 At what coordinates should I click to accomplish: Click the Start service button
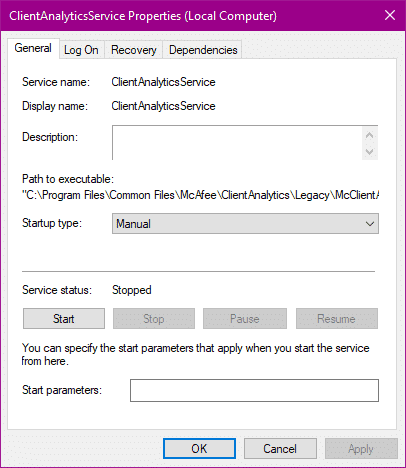click(x=64, y=319)
